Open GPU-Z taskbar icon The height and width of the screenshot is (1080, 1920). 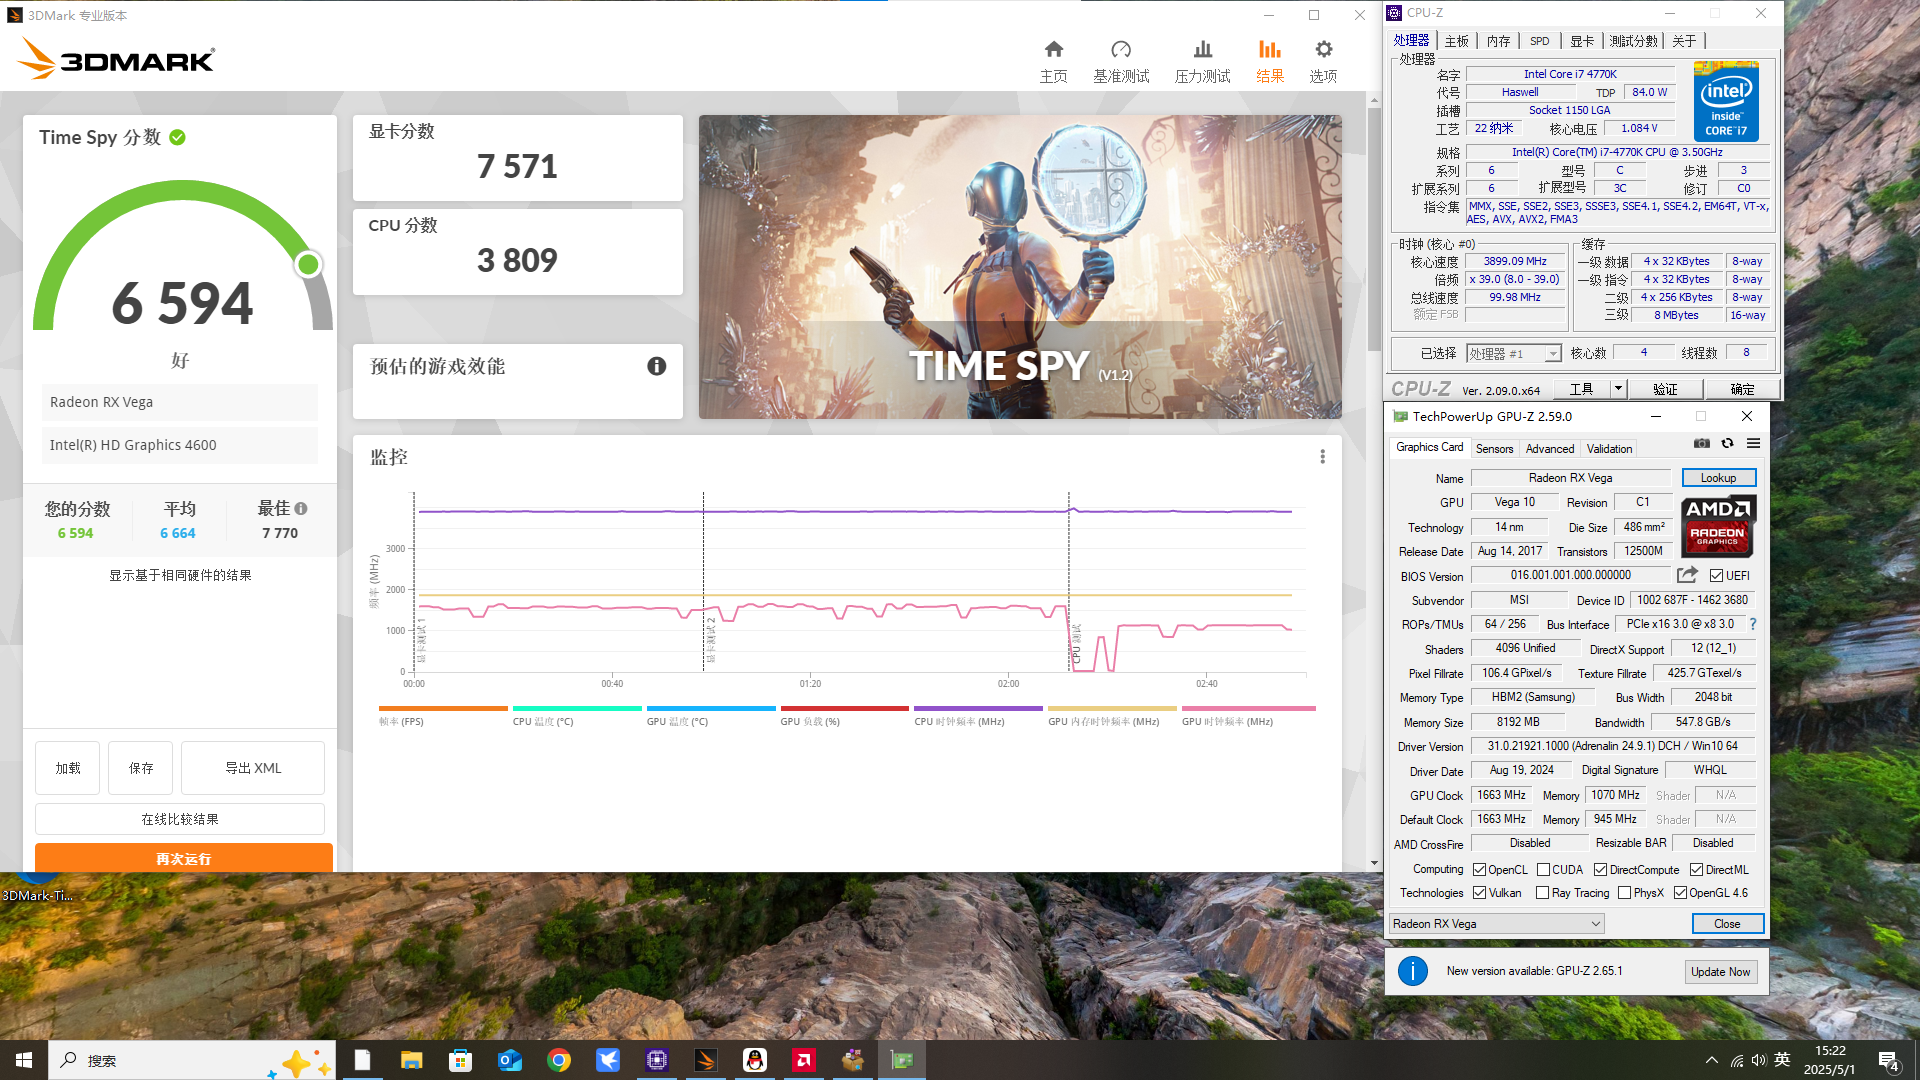click(902, 1060)
